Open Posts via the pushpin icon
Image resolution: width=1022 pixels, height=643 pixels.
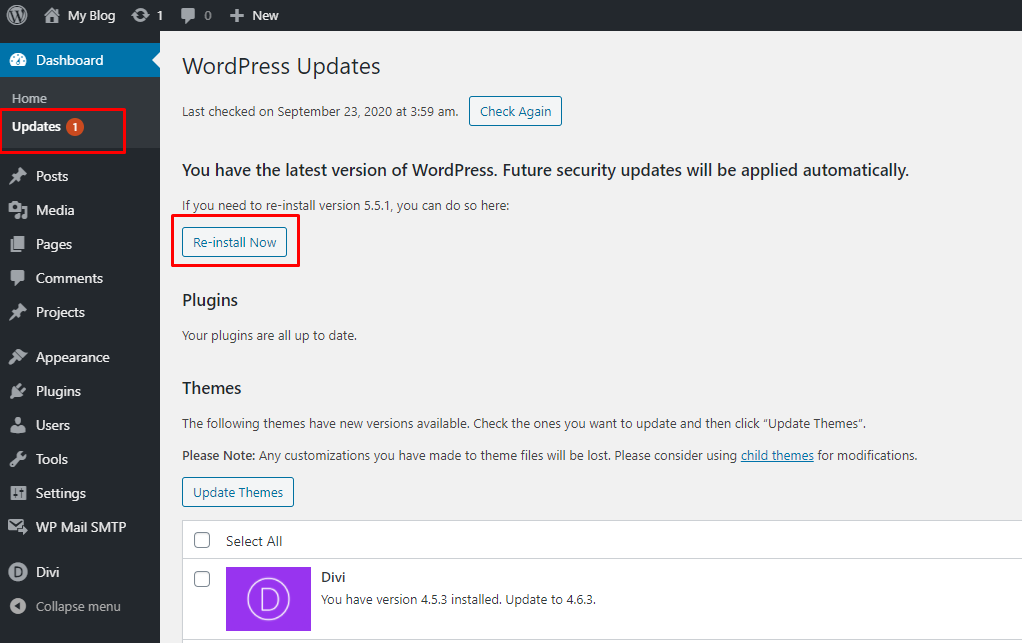18,176
